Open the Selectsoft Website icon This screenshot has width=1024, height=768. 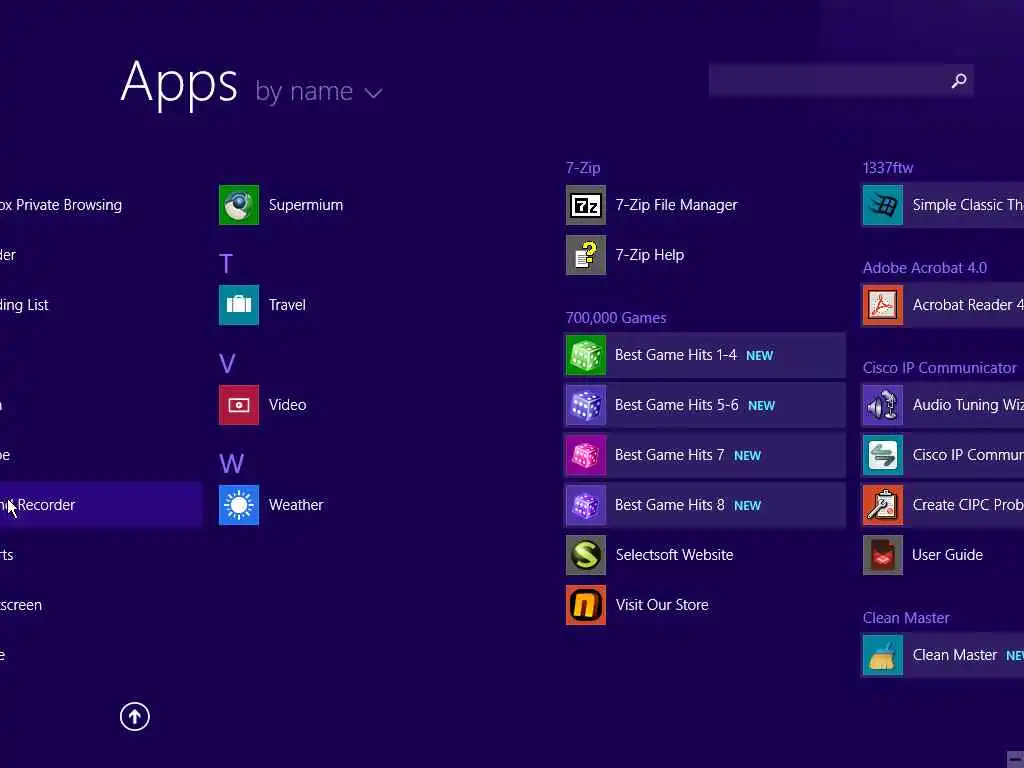tap(586, 555)
